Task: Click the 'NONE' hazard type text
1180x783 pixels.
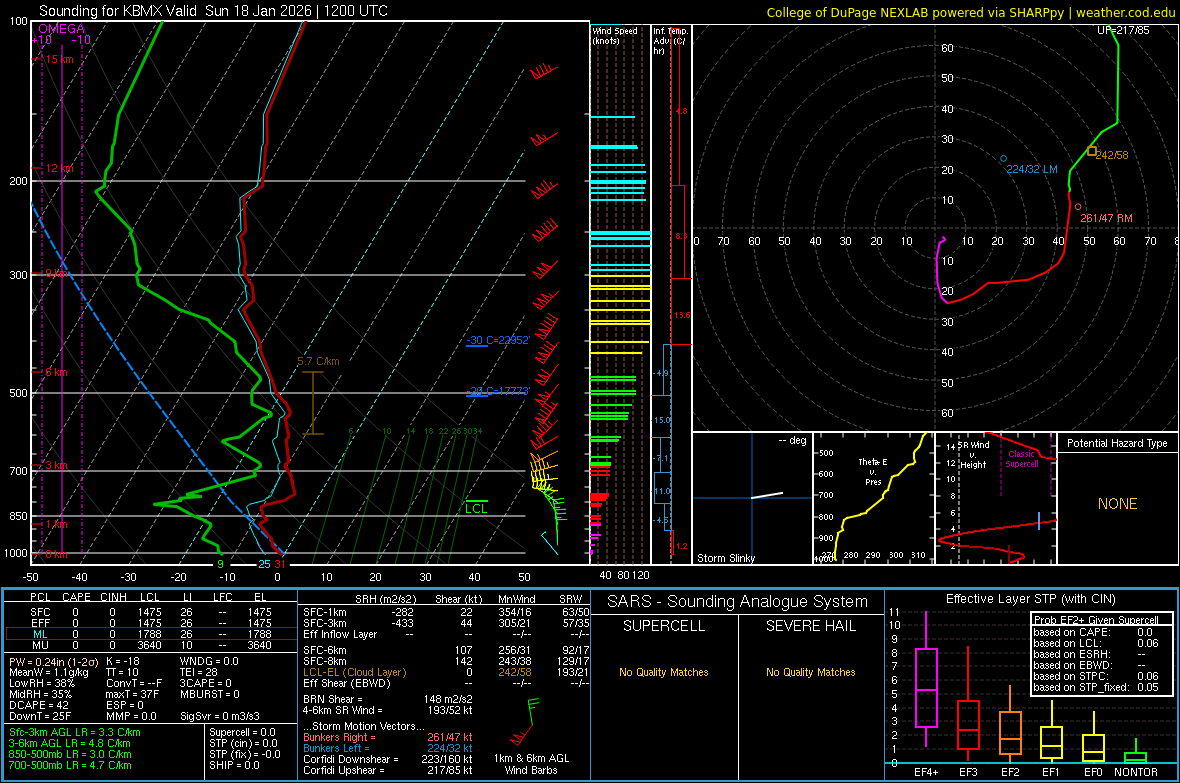Action: coord(1118,504)
